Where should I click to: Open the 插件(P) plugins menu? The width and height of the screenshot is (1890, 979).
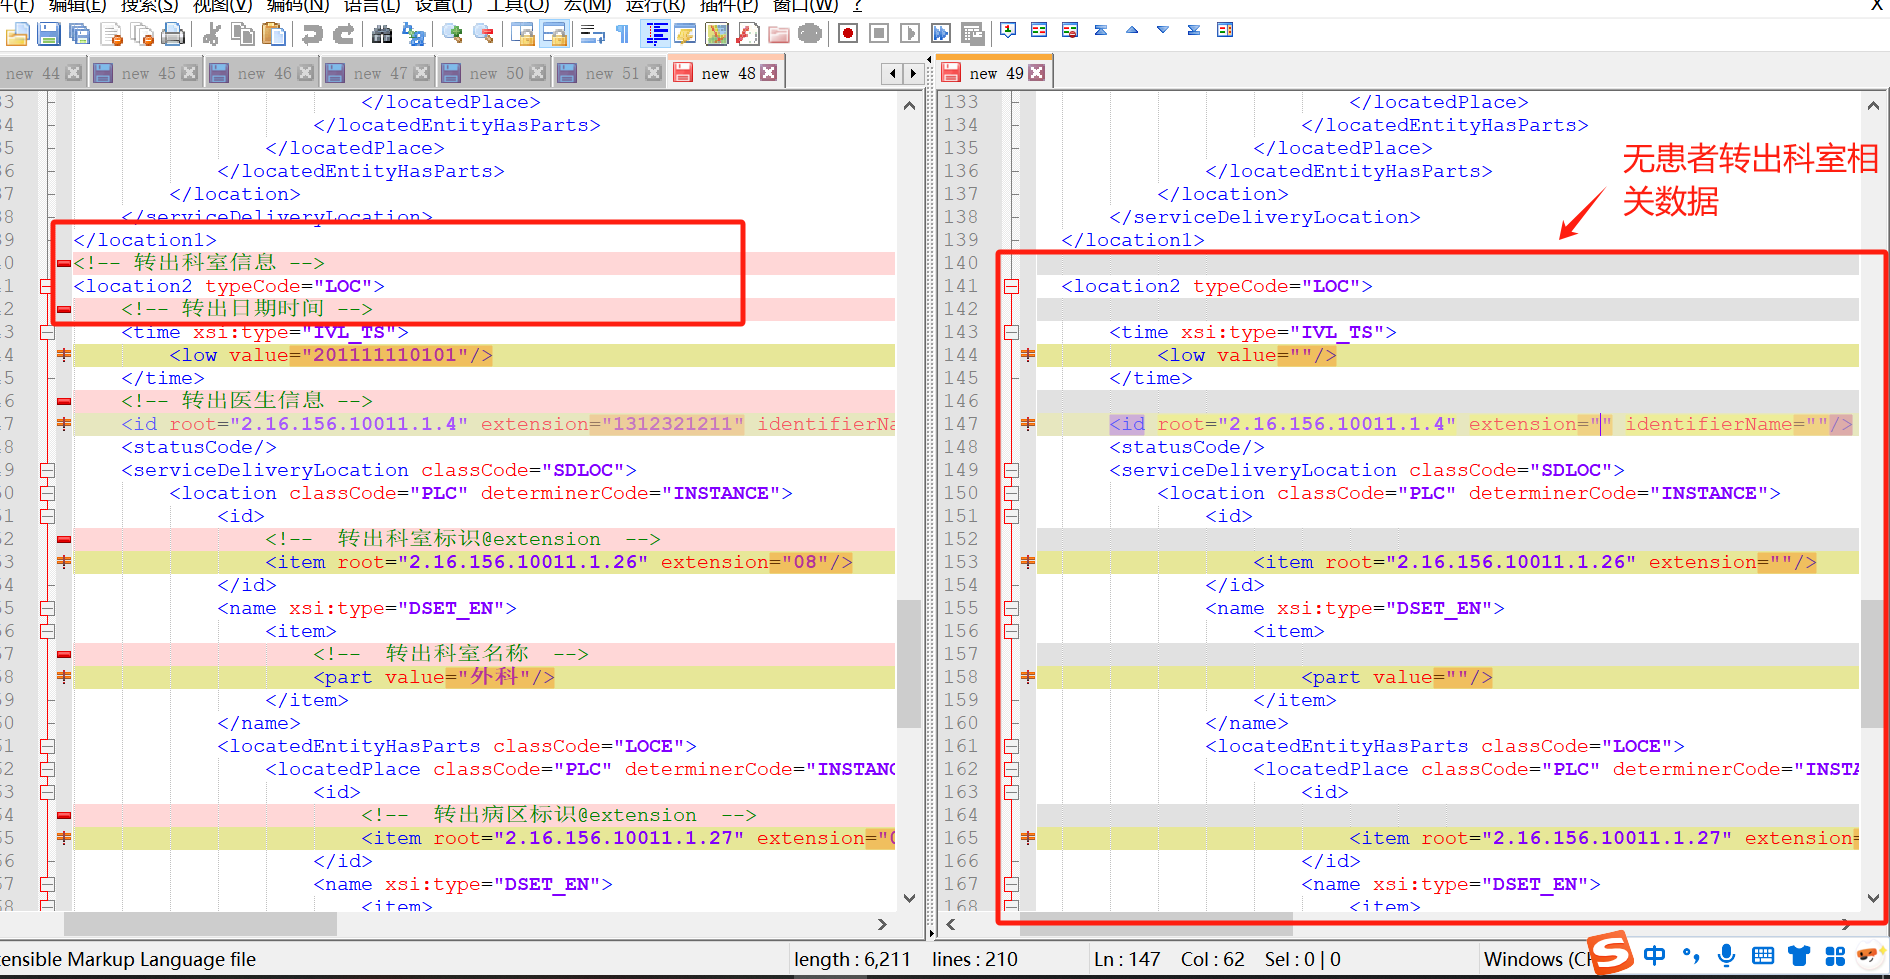(728, 6)
